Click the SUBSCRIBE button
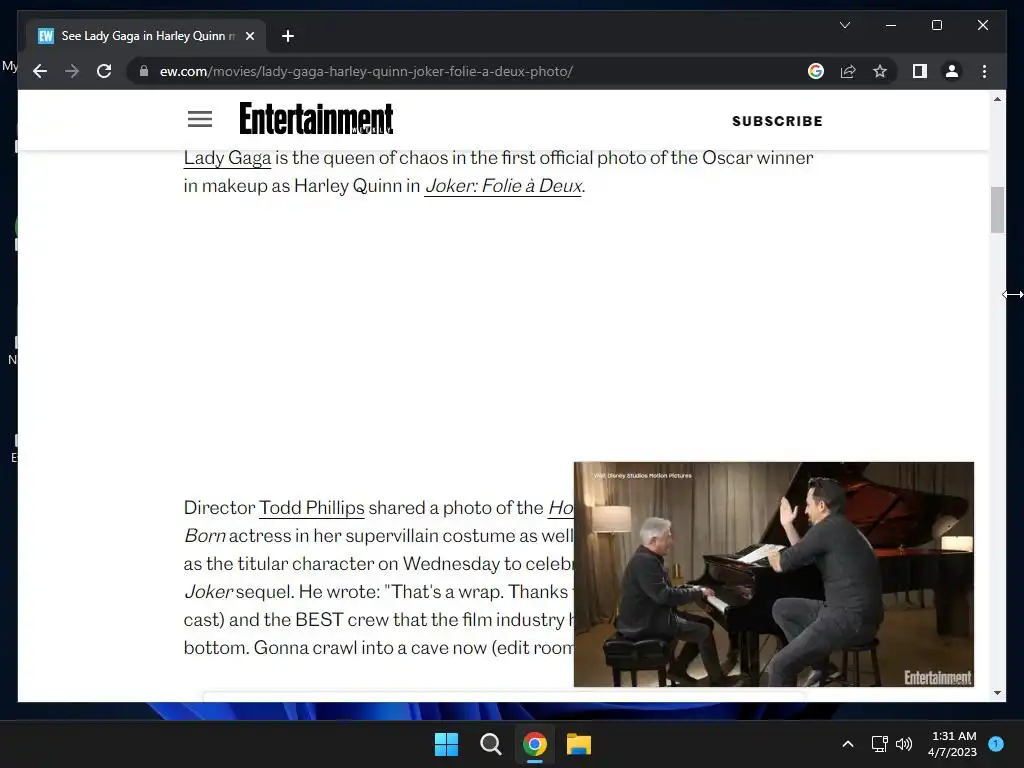This screenshot has height=768, width=1024. [x=777, y=121]
